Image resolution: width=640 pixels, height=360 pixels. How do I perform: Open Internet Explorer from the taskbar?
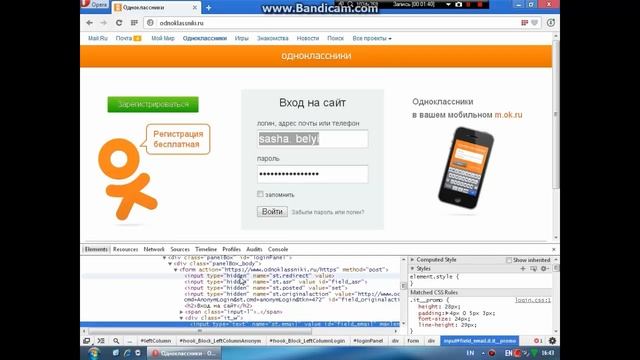point(127,353)
